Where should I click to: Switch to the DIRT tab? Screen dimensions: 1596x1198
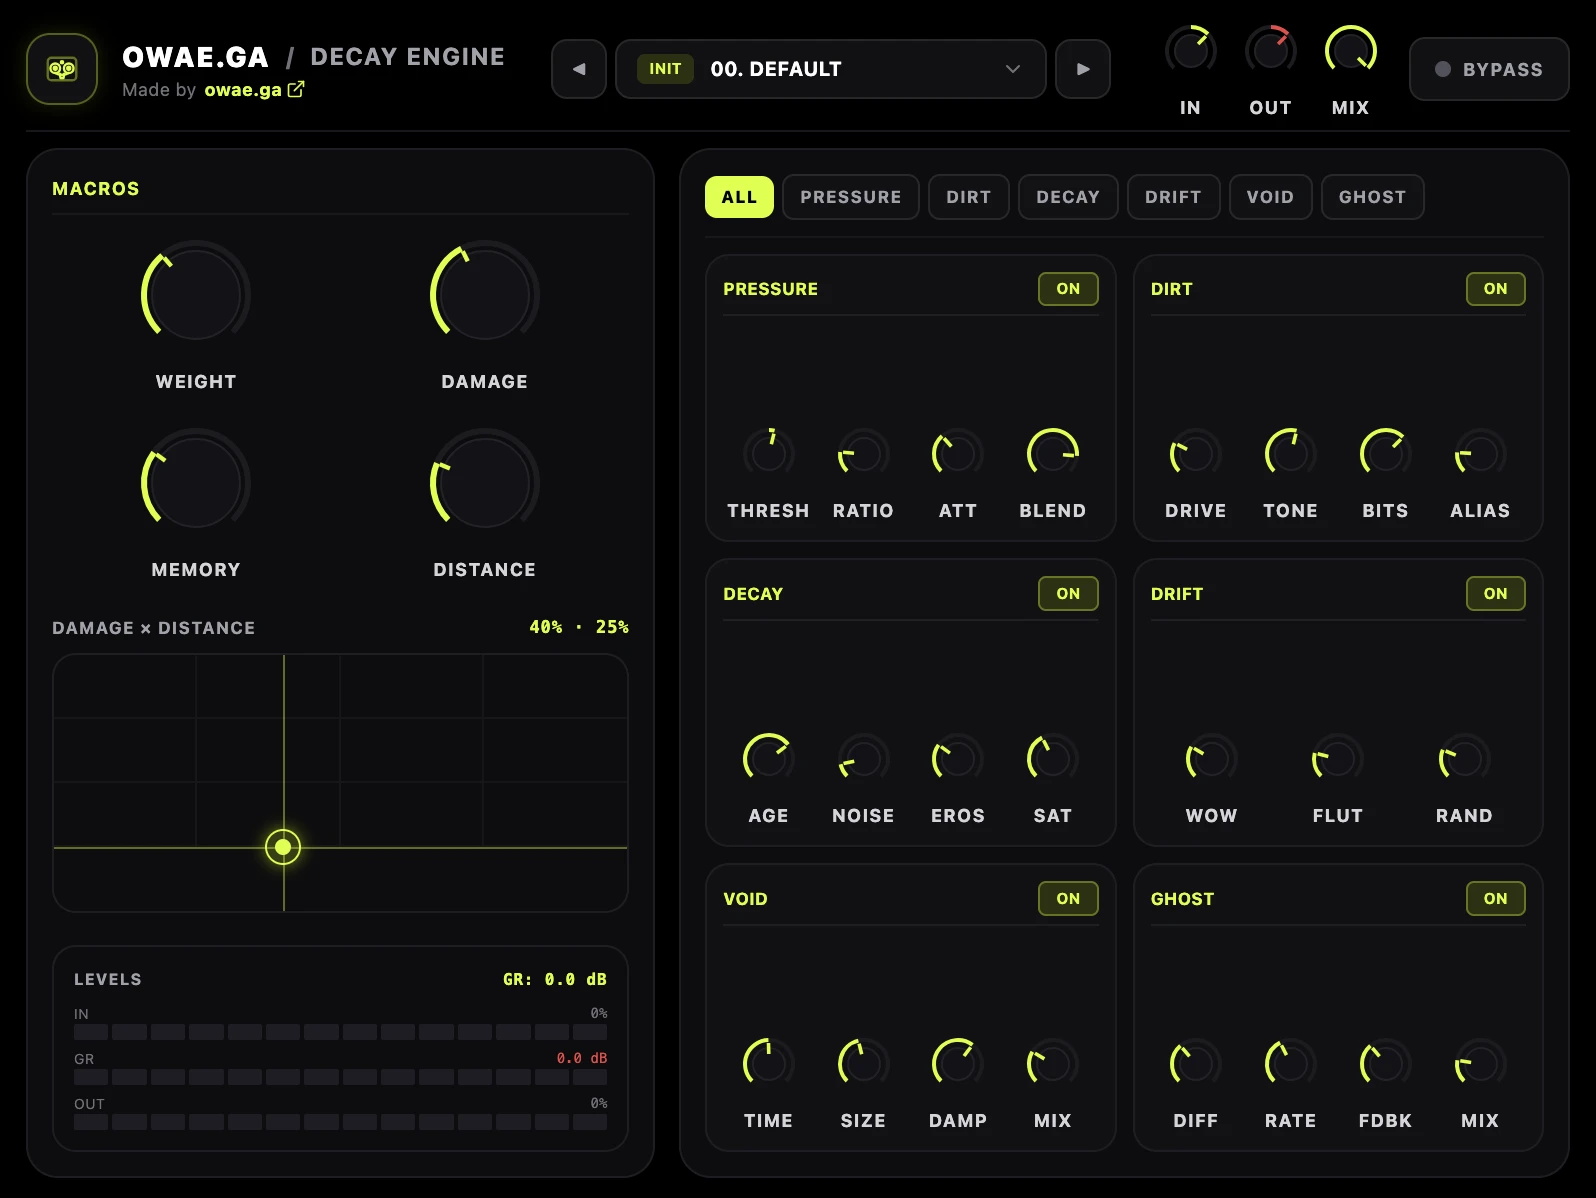(968, 197)
